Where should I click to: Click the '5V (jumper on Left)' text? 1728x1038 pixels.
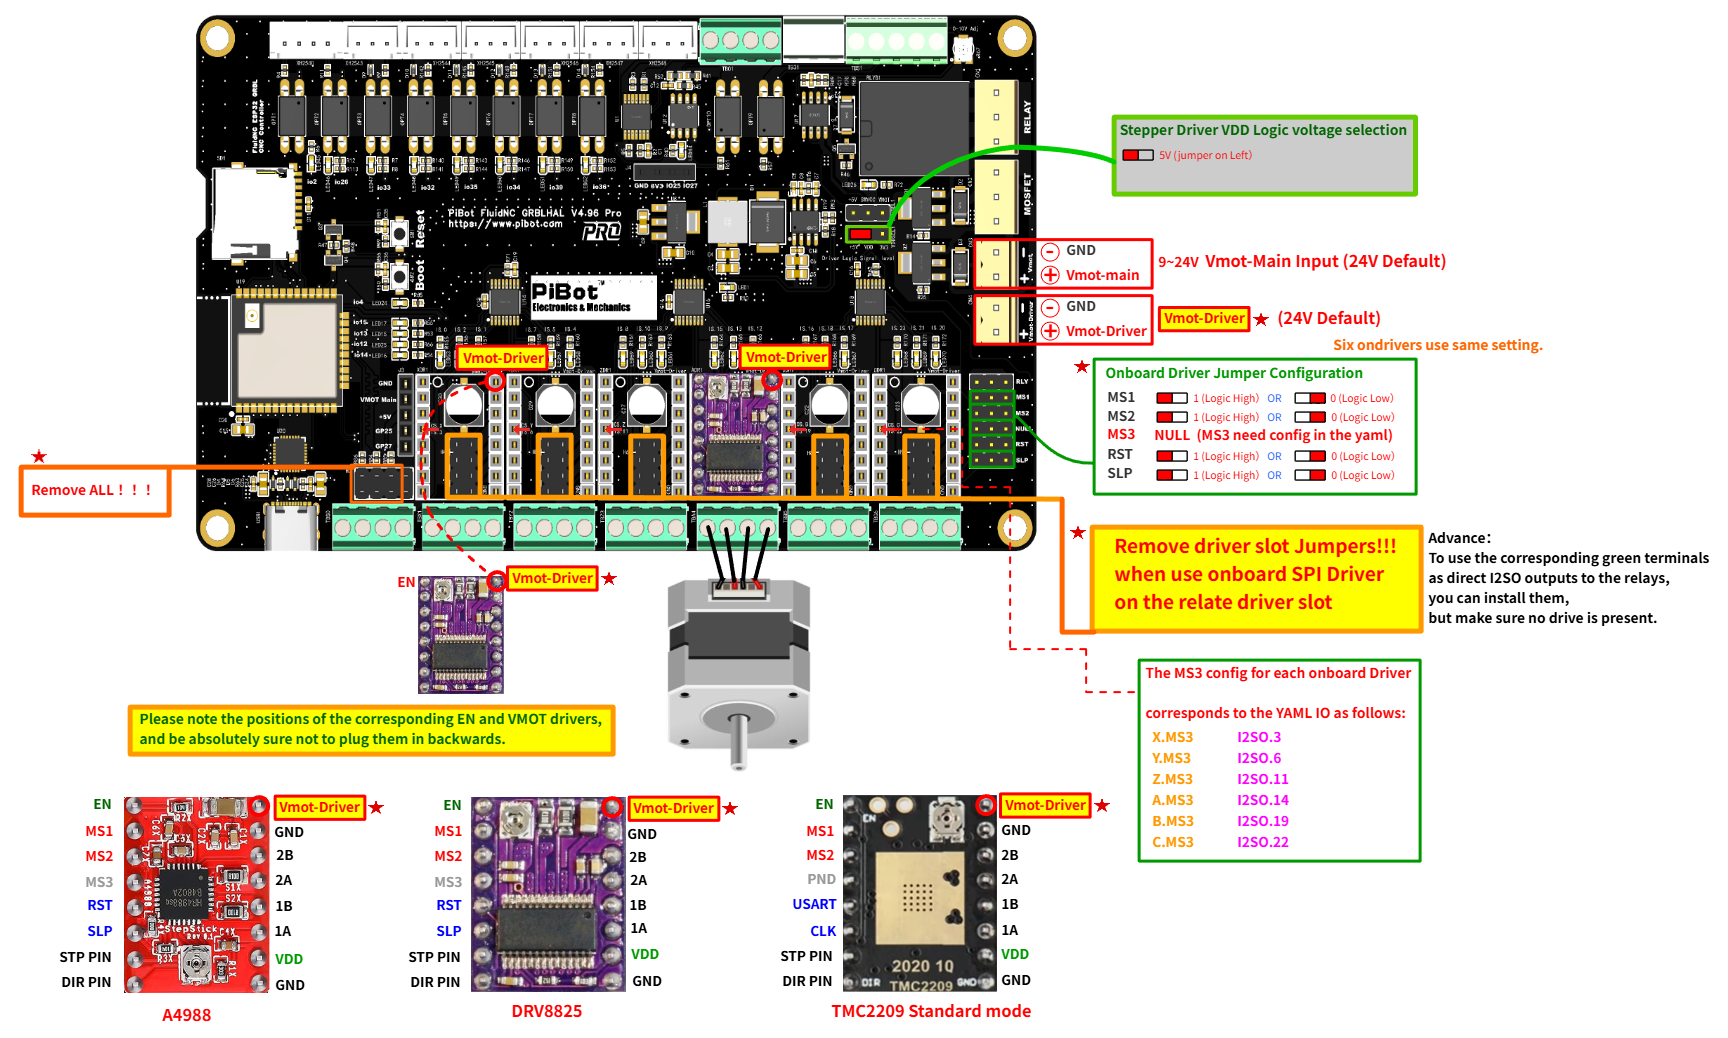tap(1205, 155)
